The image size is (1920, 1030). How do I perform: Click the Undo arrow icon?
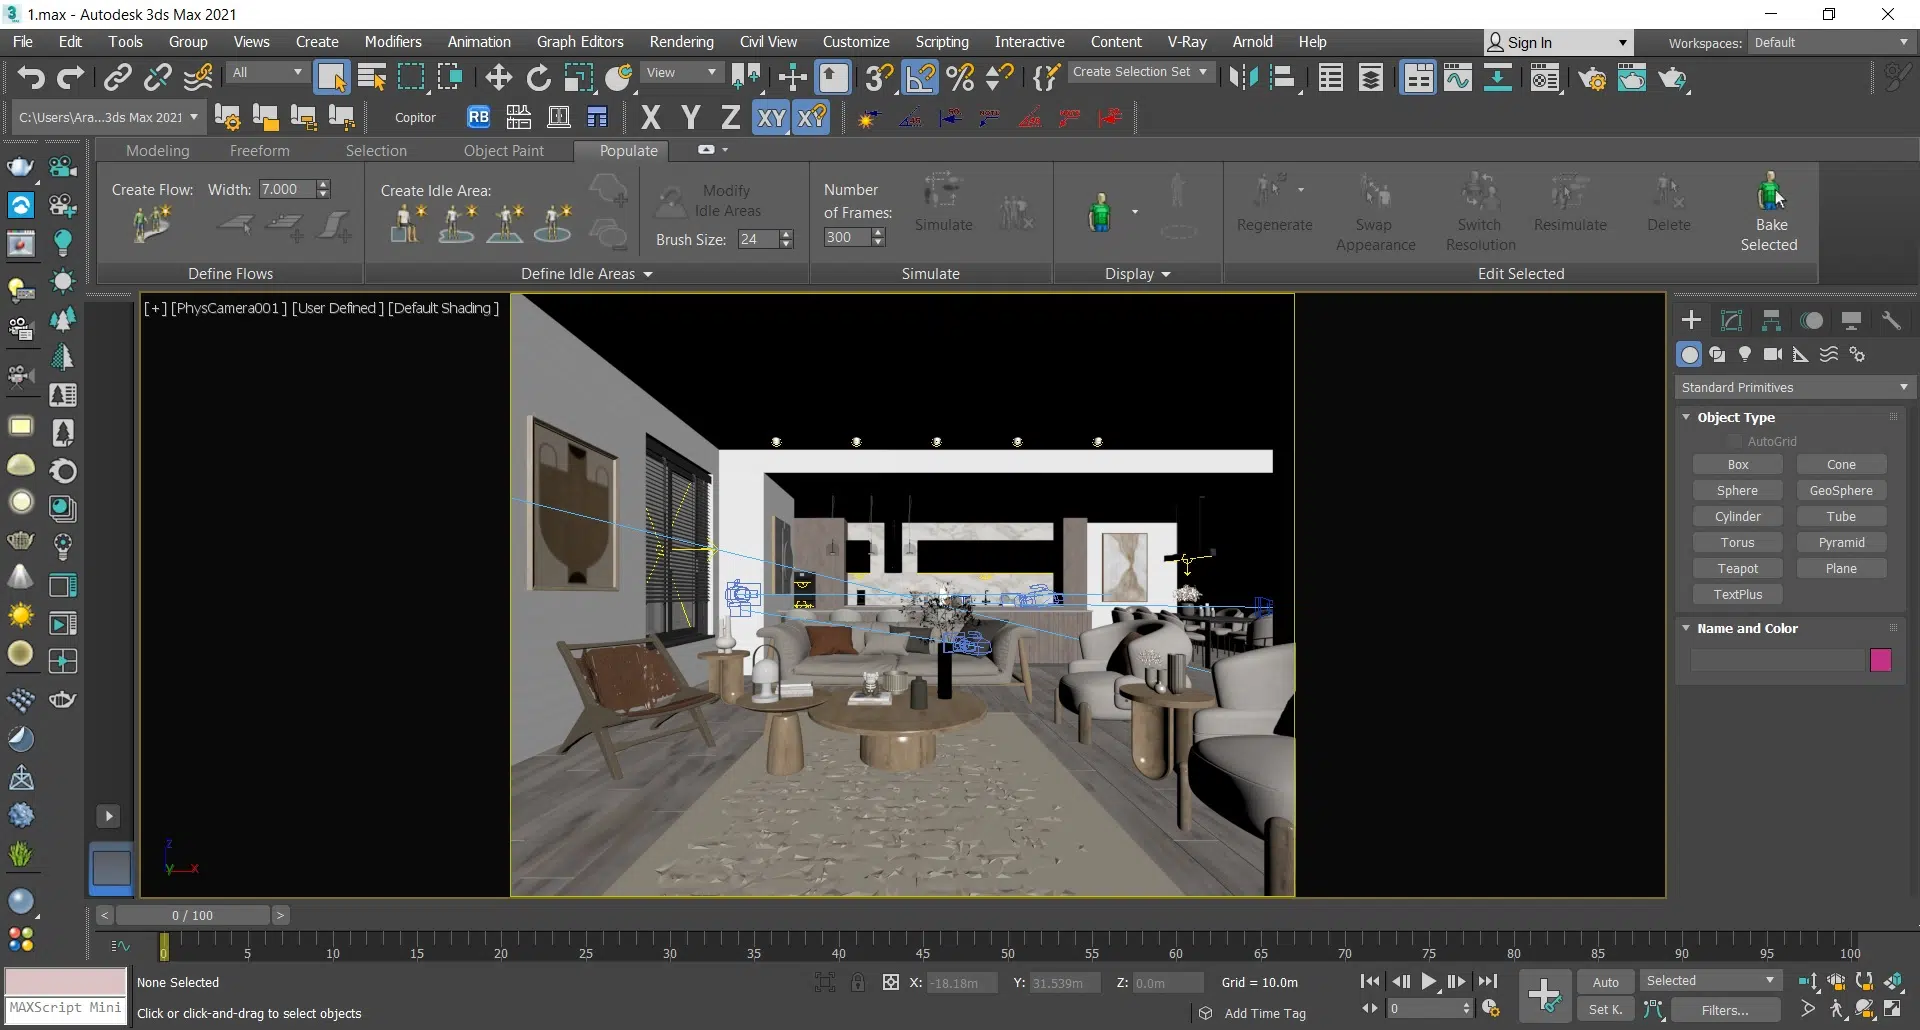point(30,78)
